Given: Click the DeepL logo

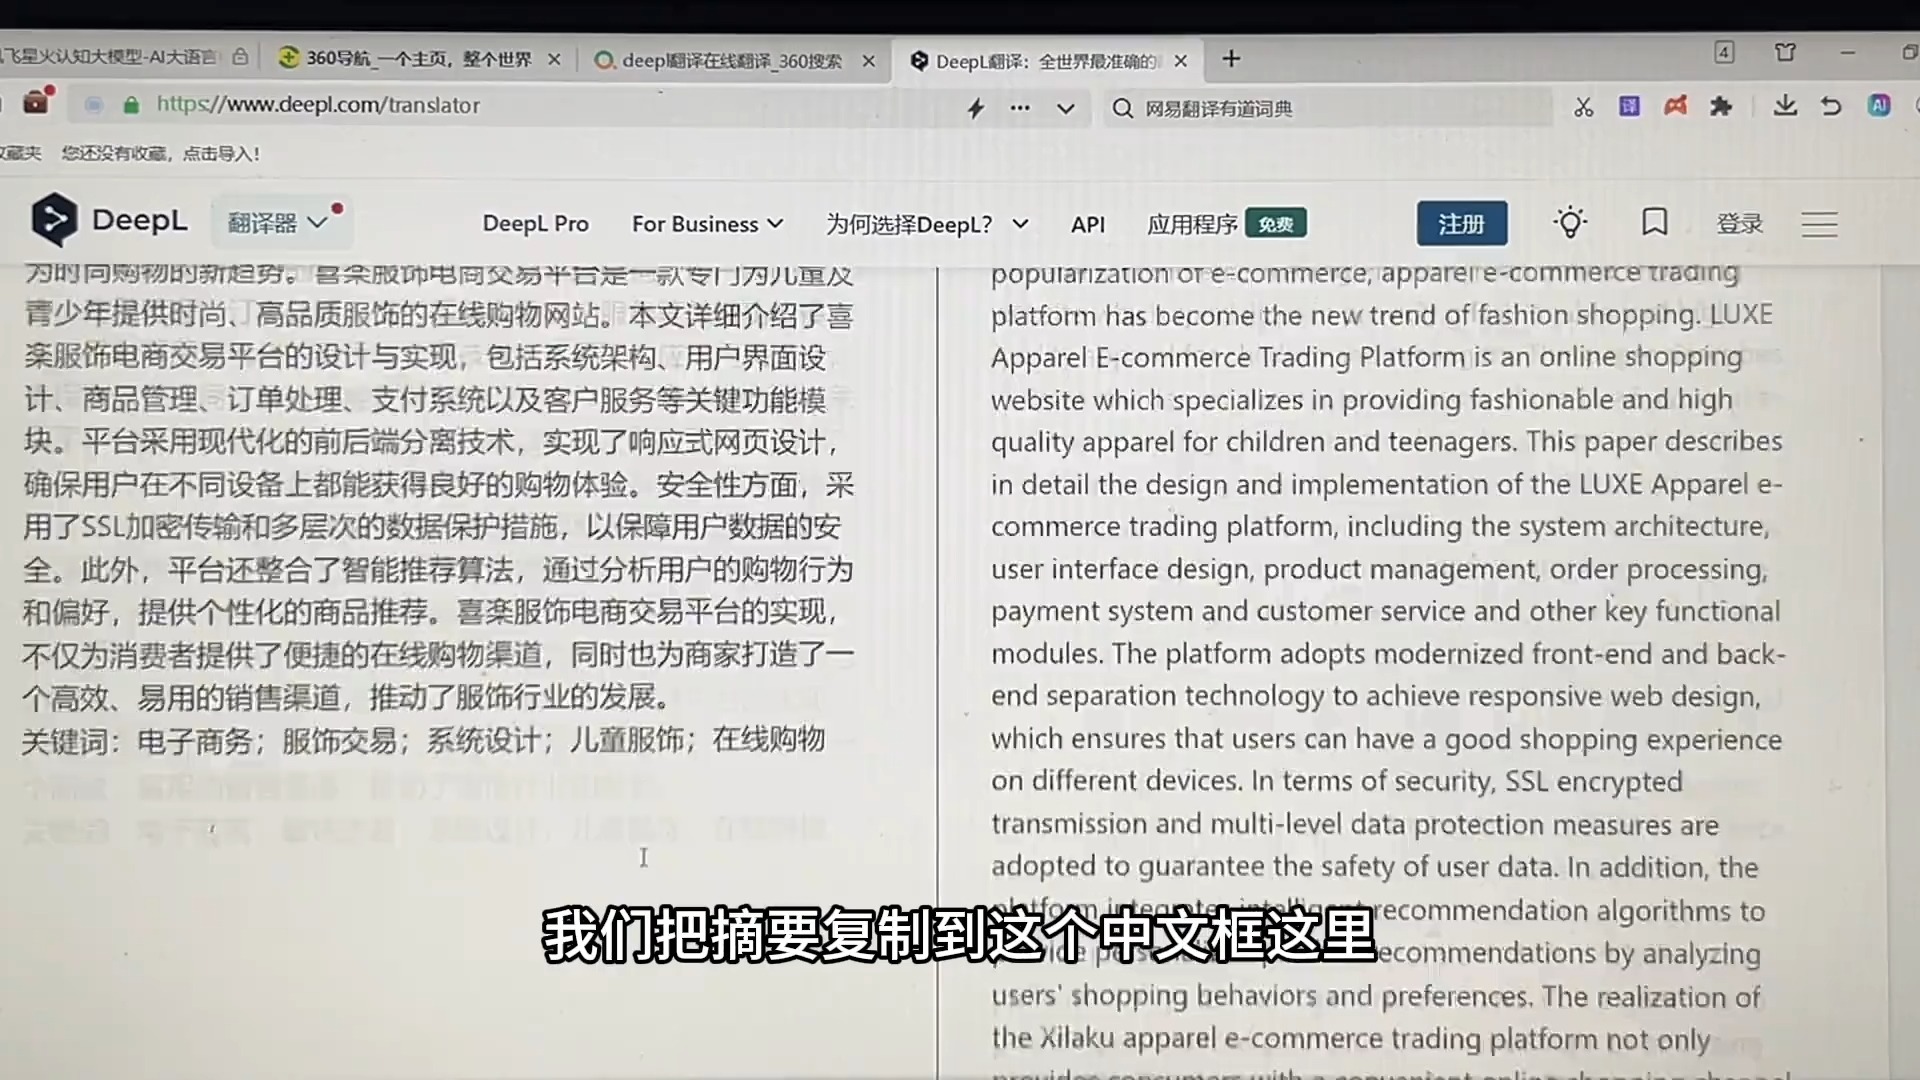Looking at the screenshot, I should coord(109,220).
